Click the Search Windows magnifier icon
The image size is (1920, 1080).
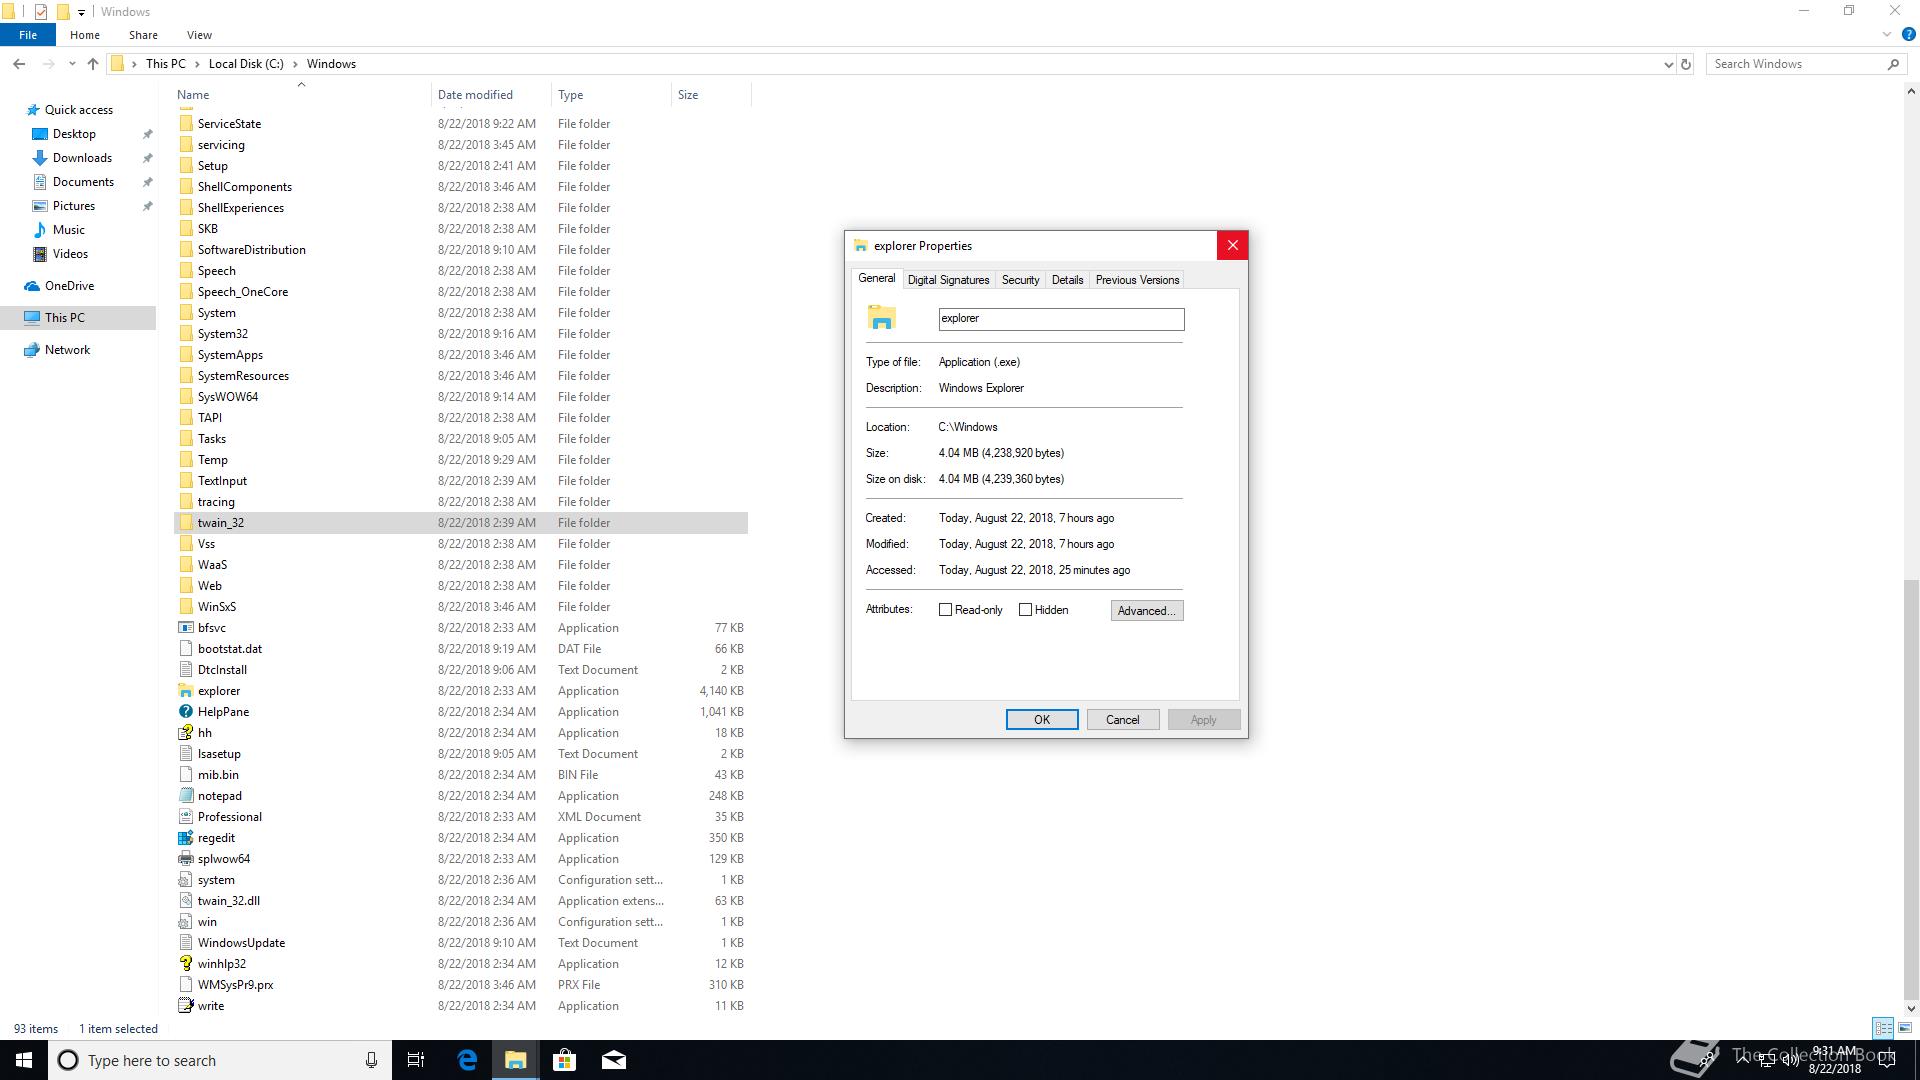tap(1893, 64)
